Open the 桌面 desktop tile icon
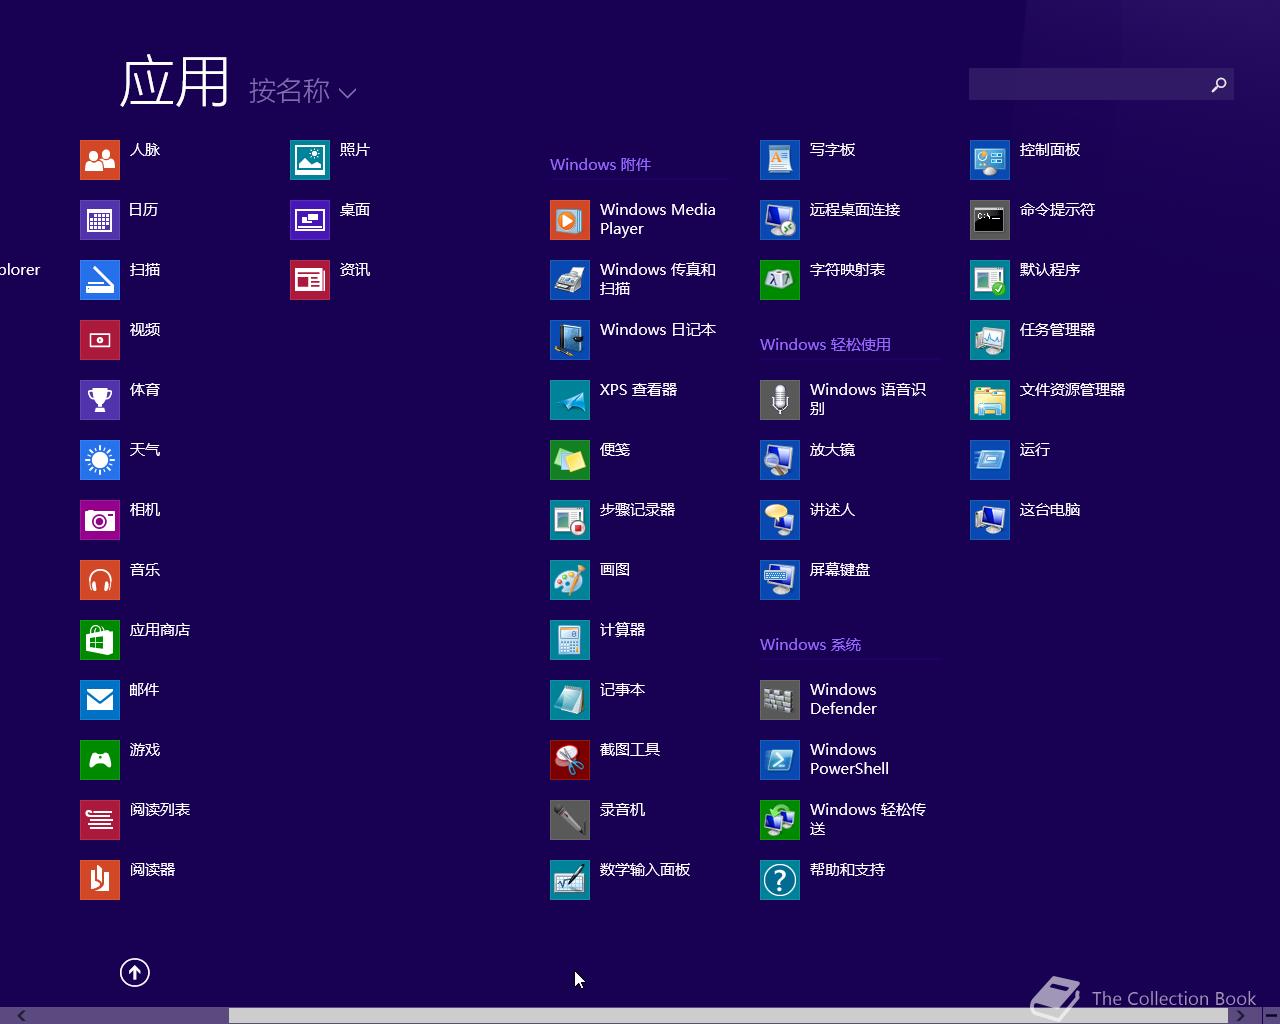1280x1024 pixels. pos(310,220)
